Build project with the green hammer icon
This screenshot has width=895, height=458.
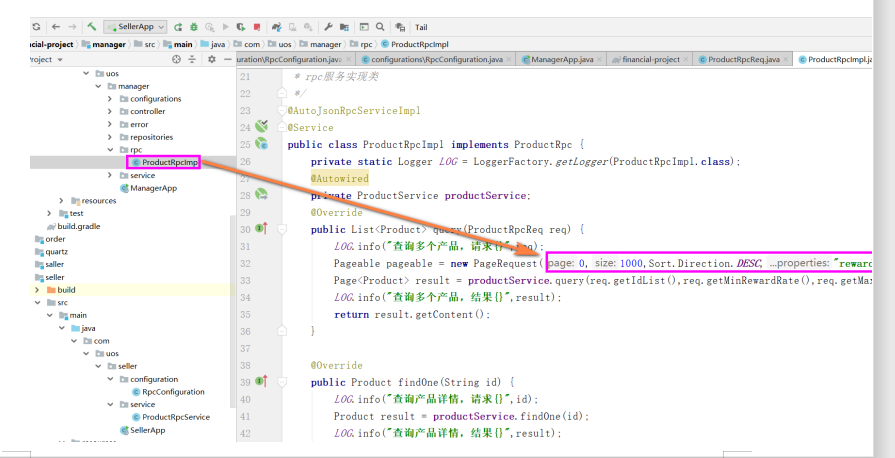[x=91, y=27]
